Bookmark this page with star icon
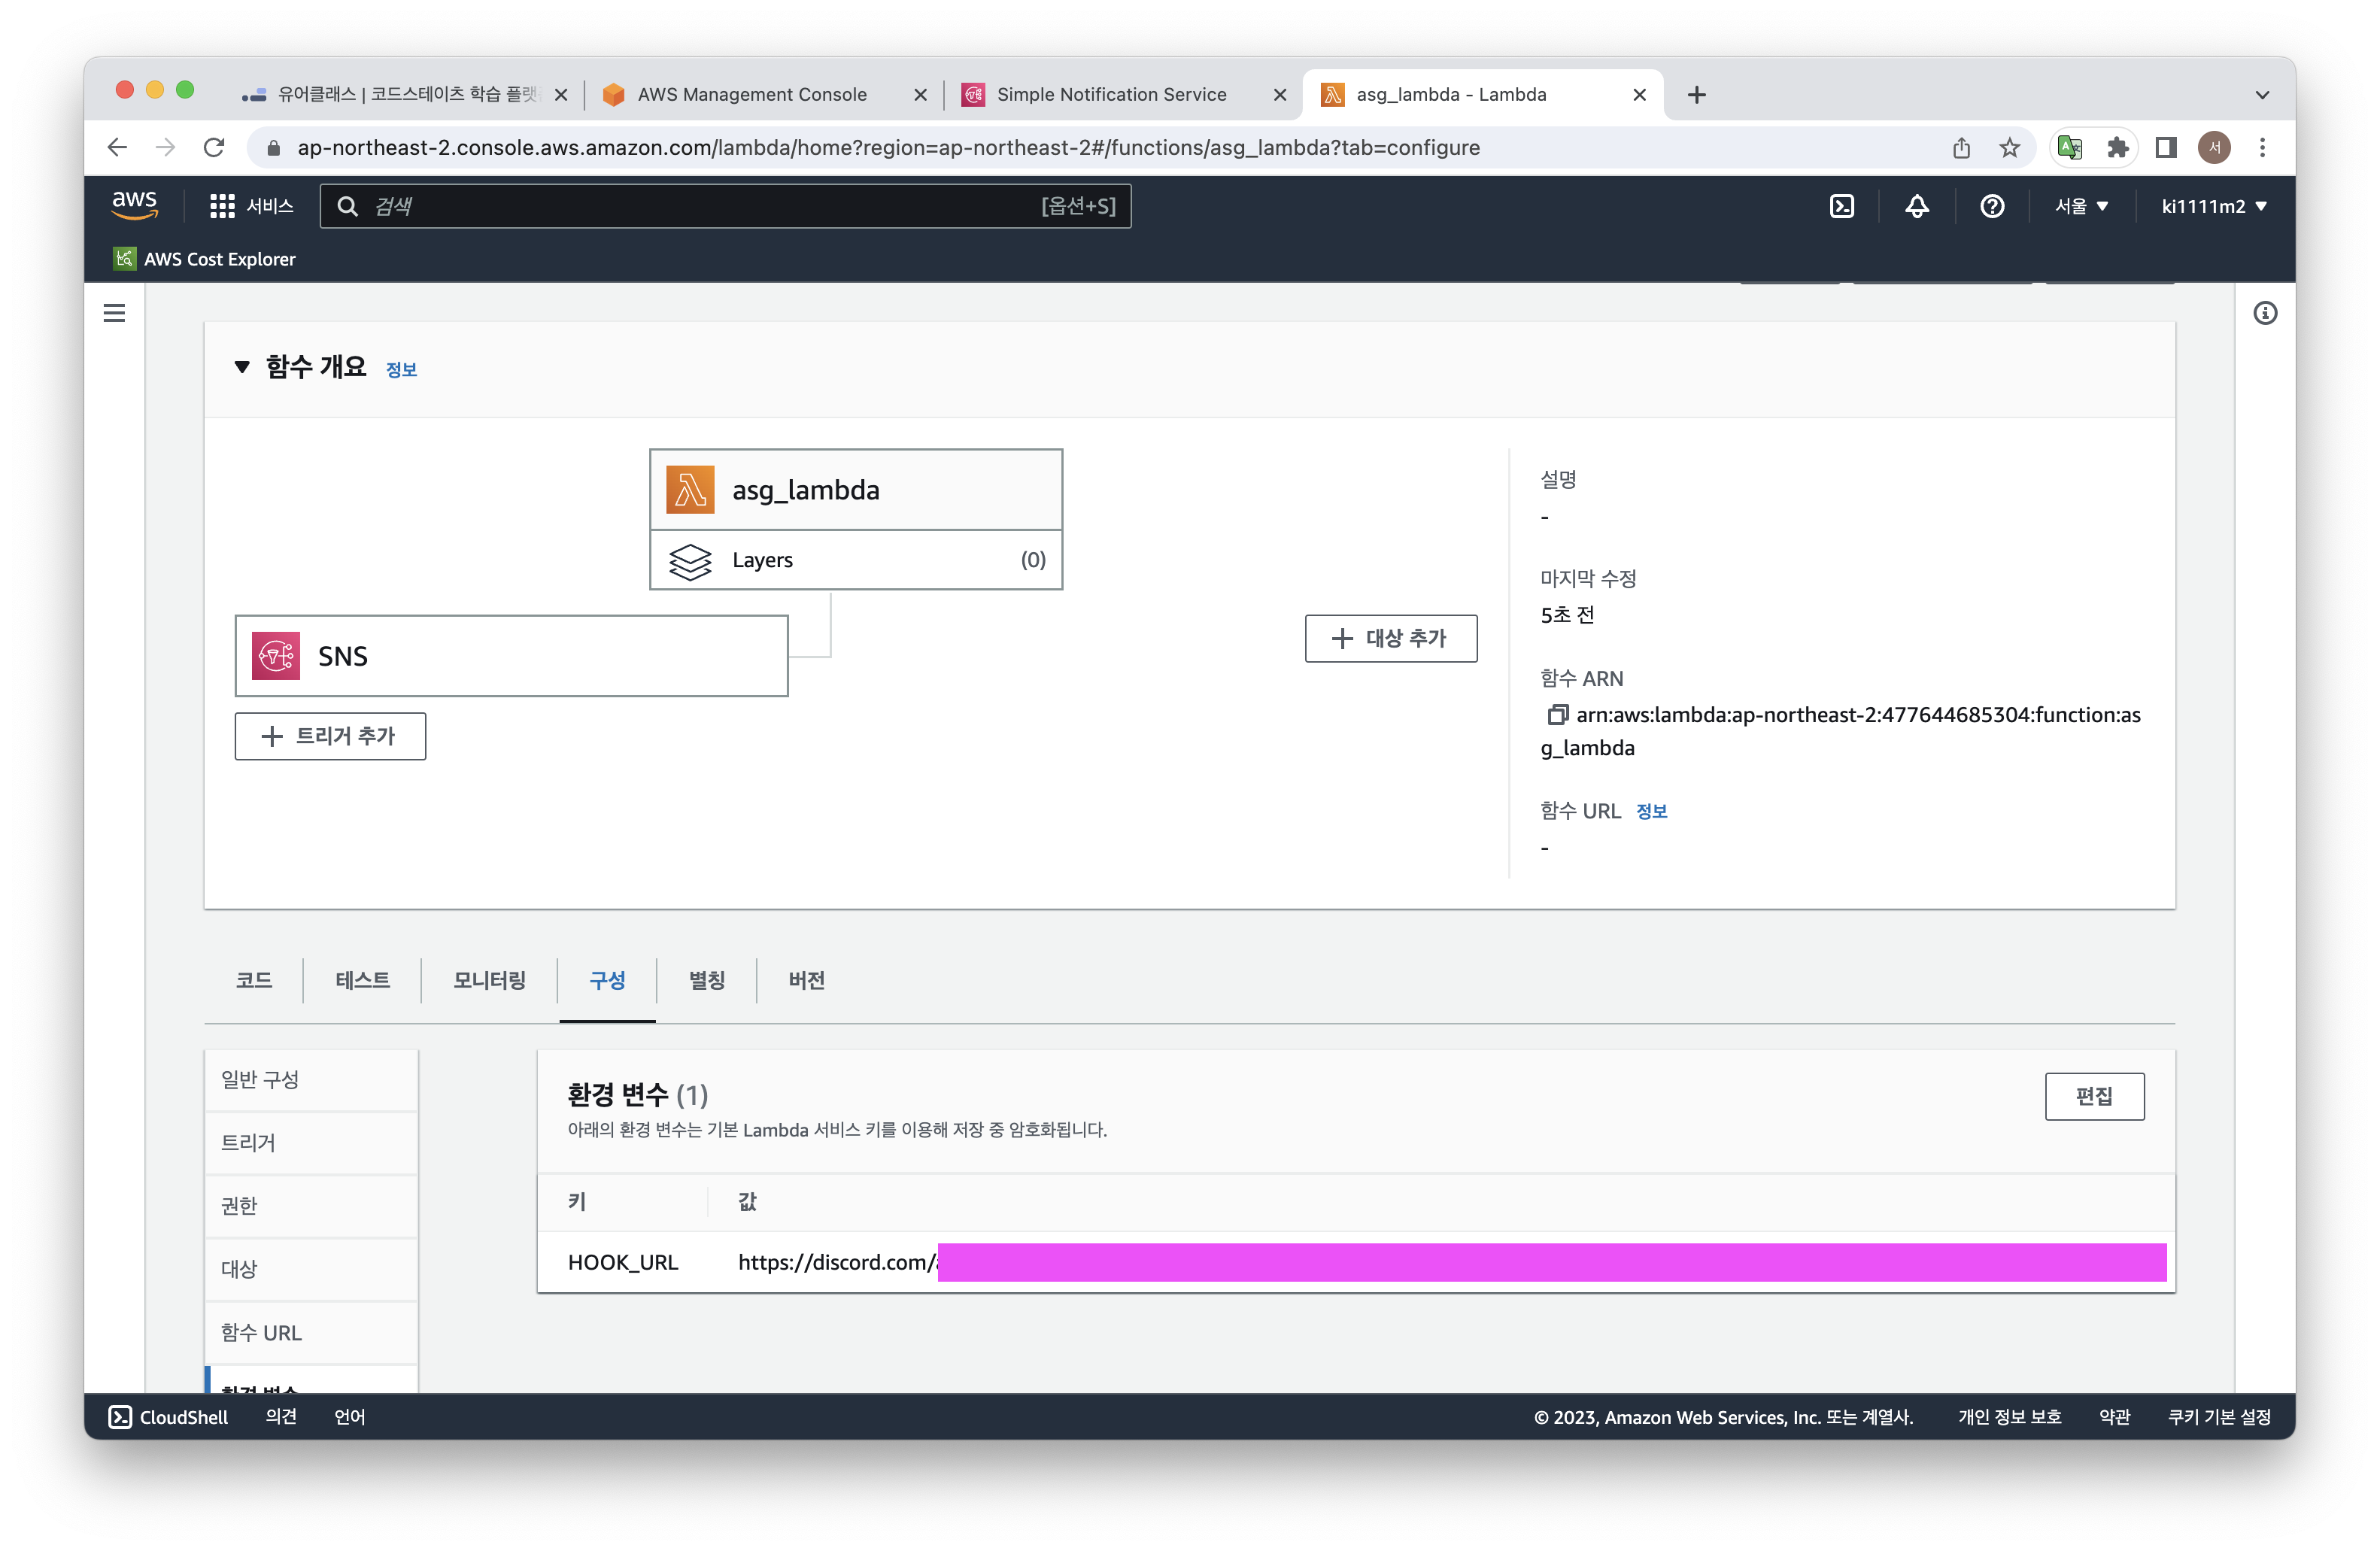2380x1551 pixels. click(2009, 148)
